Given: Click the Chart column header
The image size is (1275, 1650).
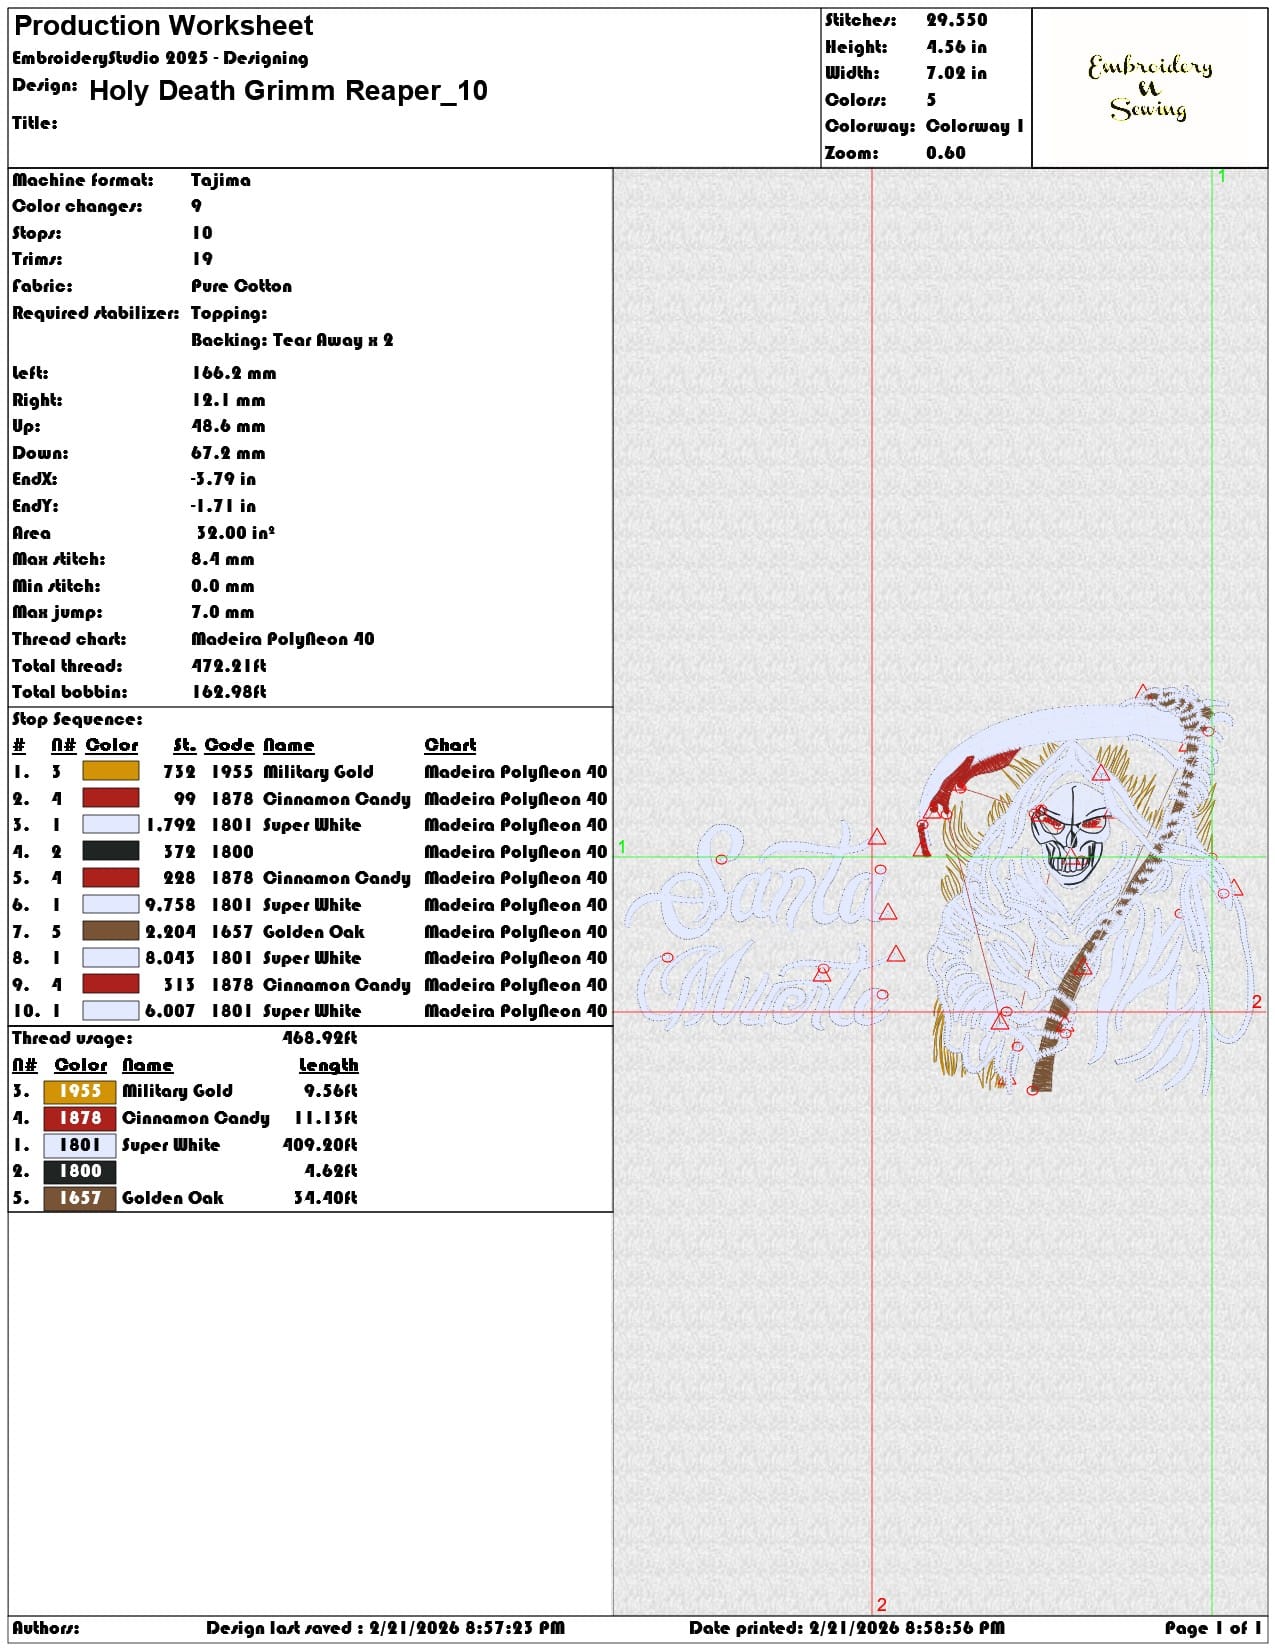Looking at the screenshot, I should tap(450, 745).
